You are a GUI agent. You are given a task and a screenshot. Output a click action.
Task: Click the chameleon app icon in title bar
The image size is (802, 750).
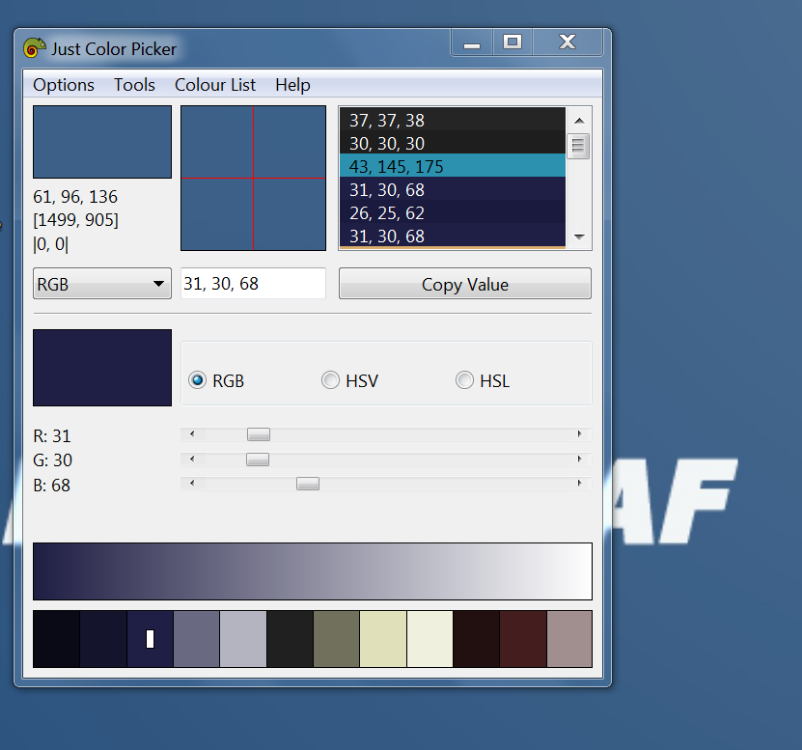pyautogui.click(x=35, y=48)
